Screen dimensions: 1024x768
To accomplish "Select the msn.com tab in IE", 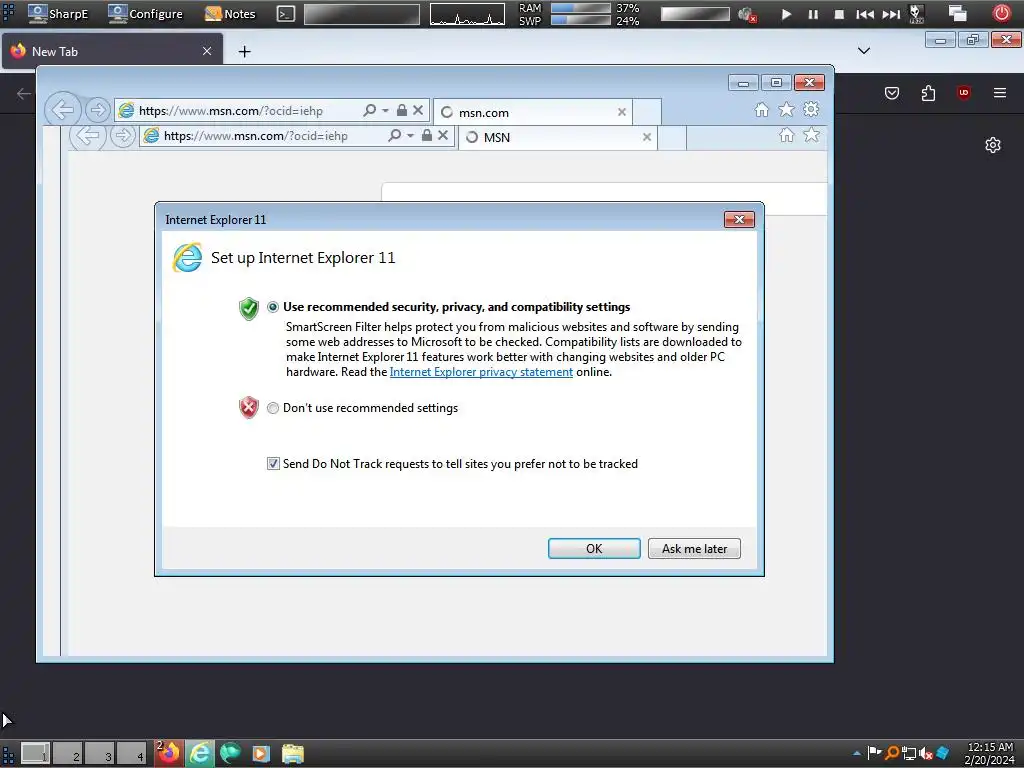I will coord(533,112).
